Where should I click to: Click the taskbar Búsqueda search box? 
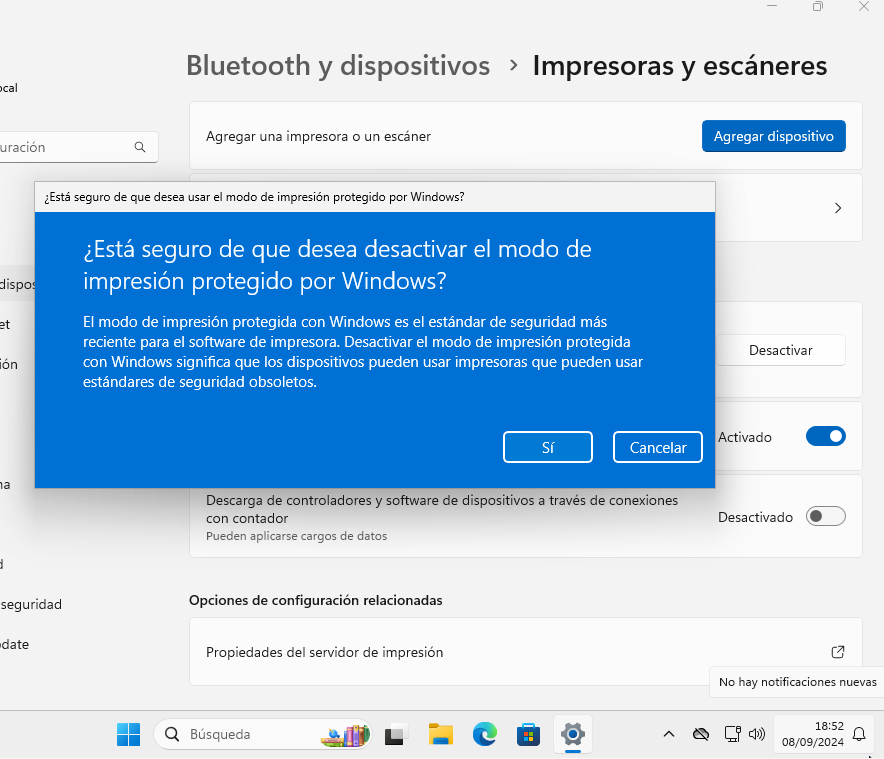[x=263, y=734]
